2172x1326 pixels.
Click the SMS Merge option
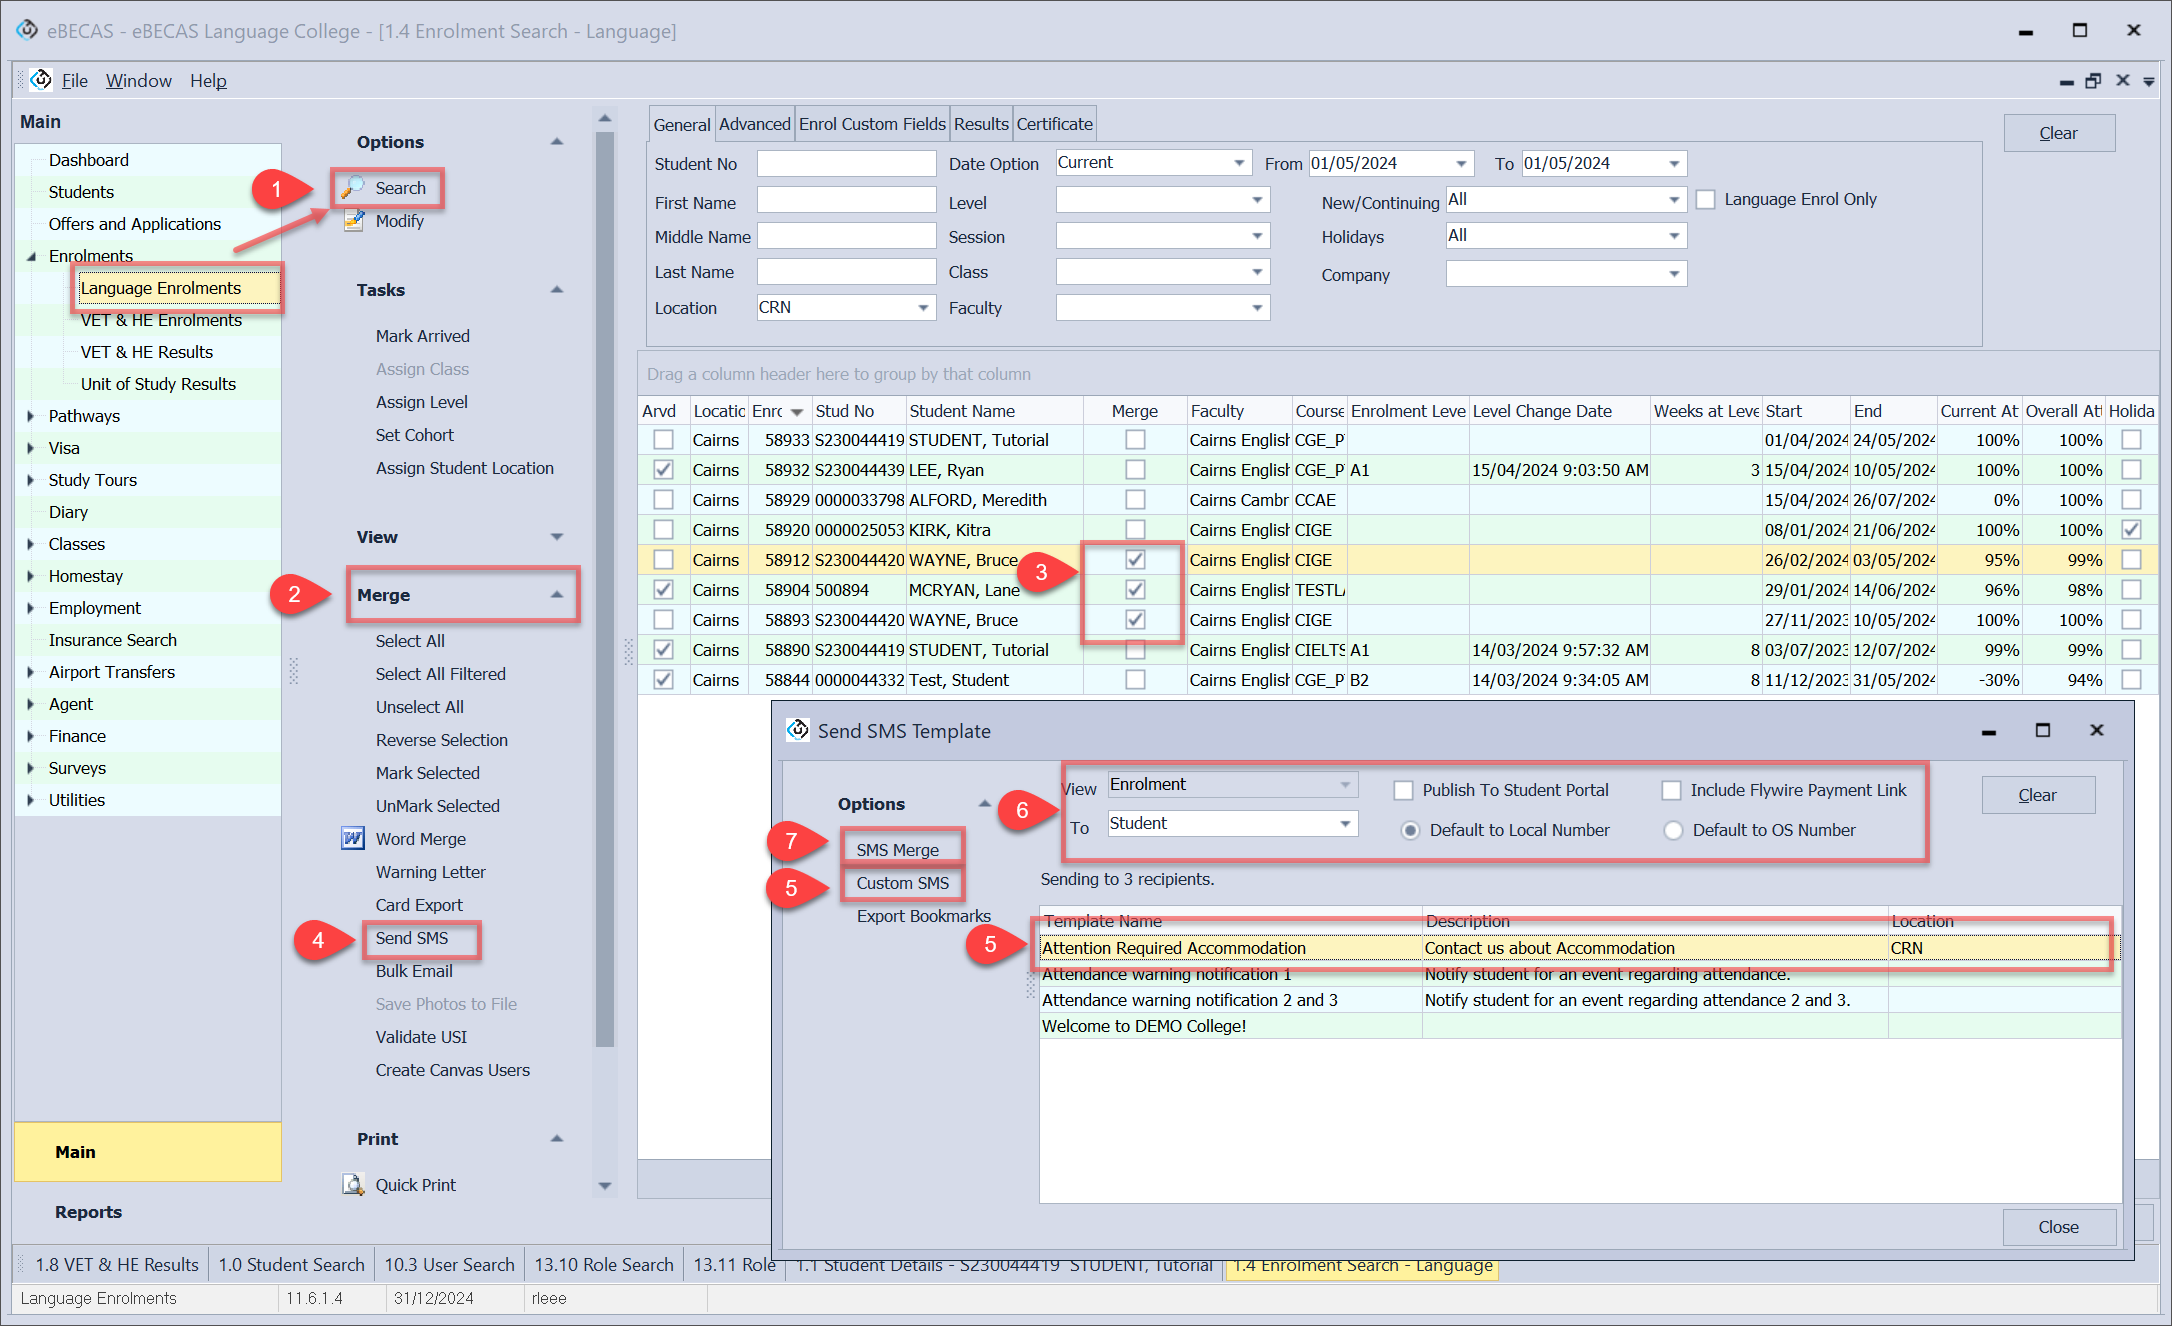[897, 850]
